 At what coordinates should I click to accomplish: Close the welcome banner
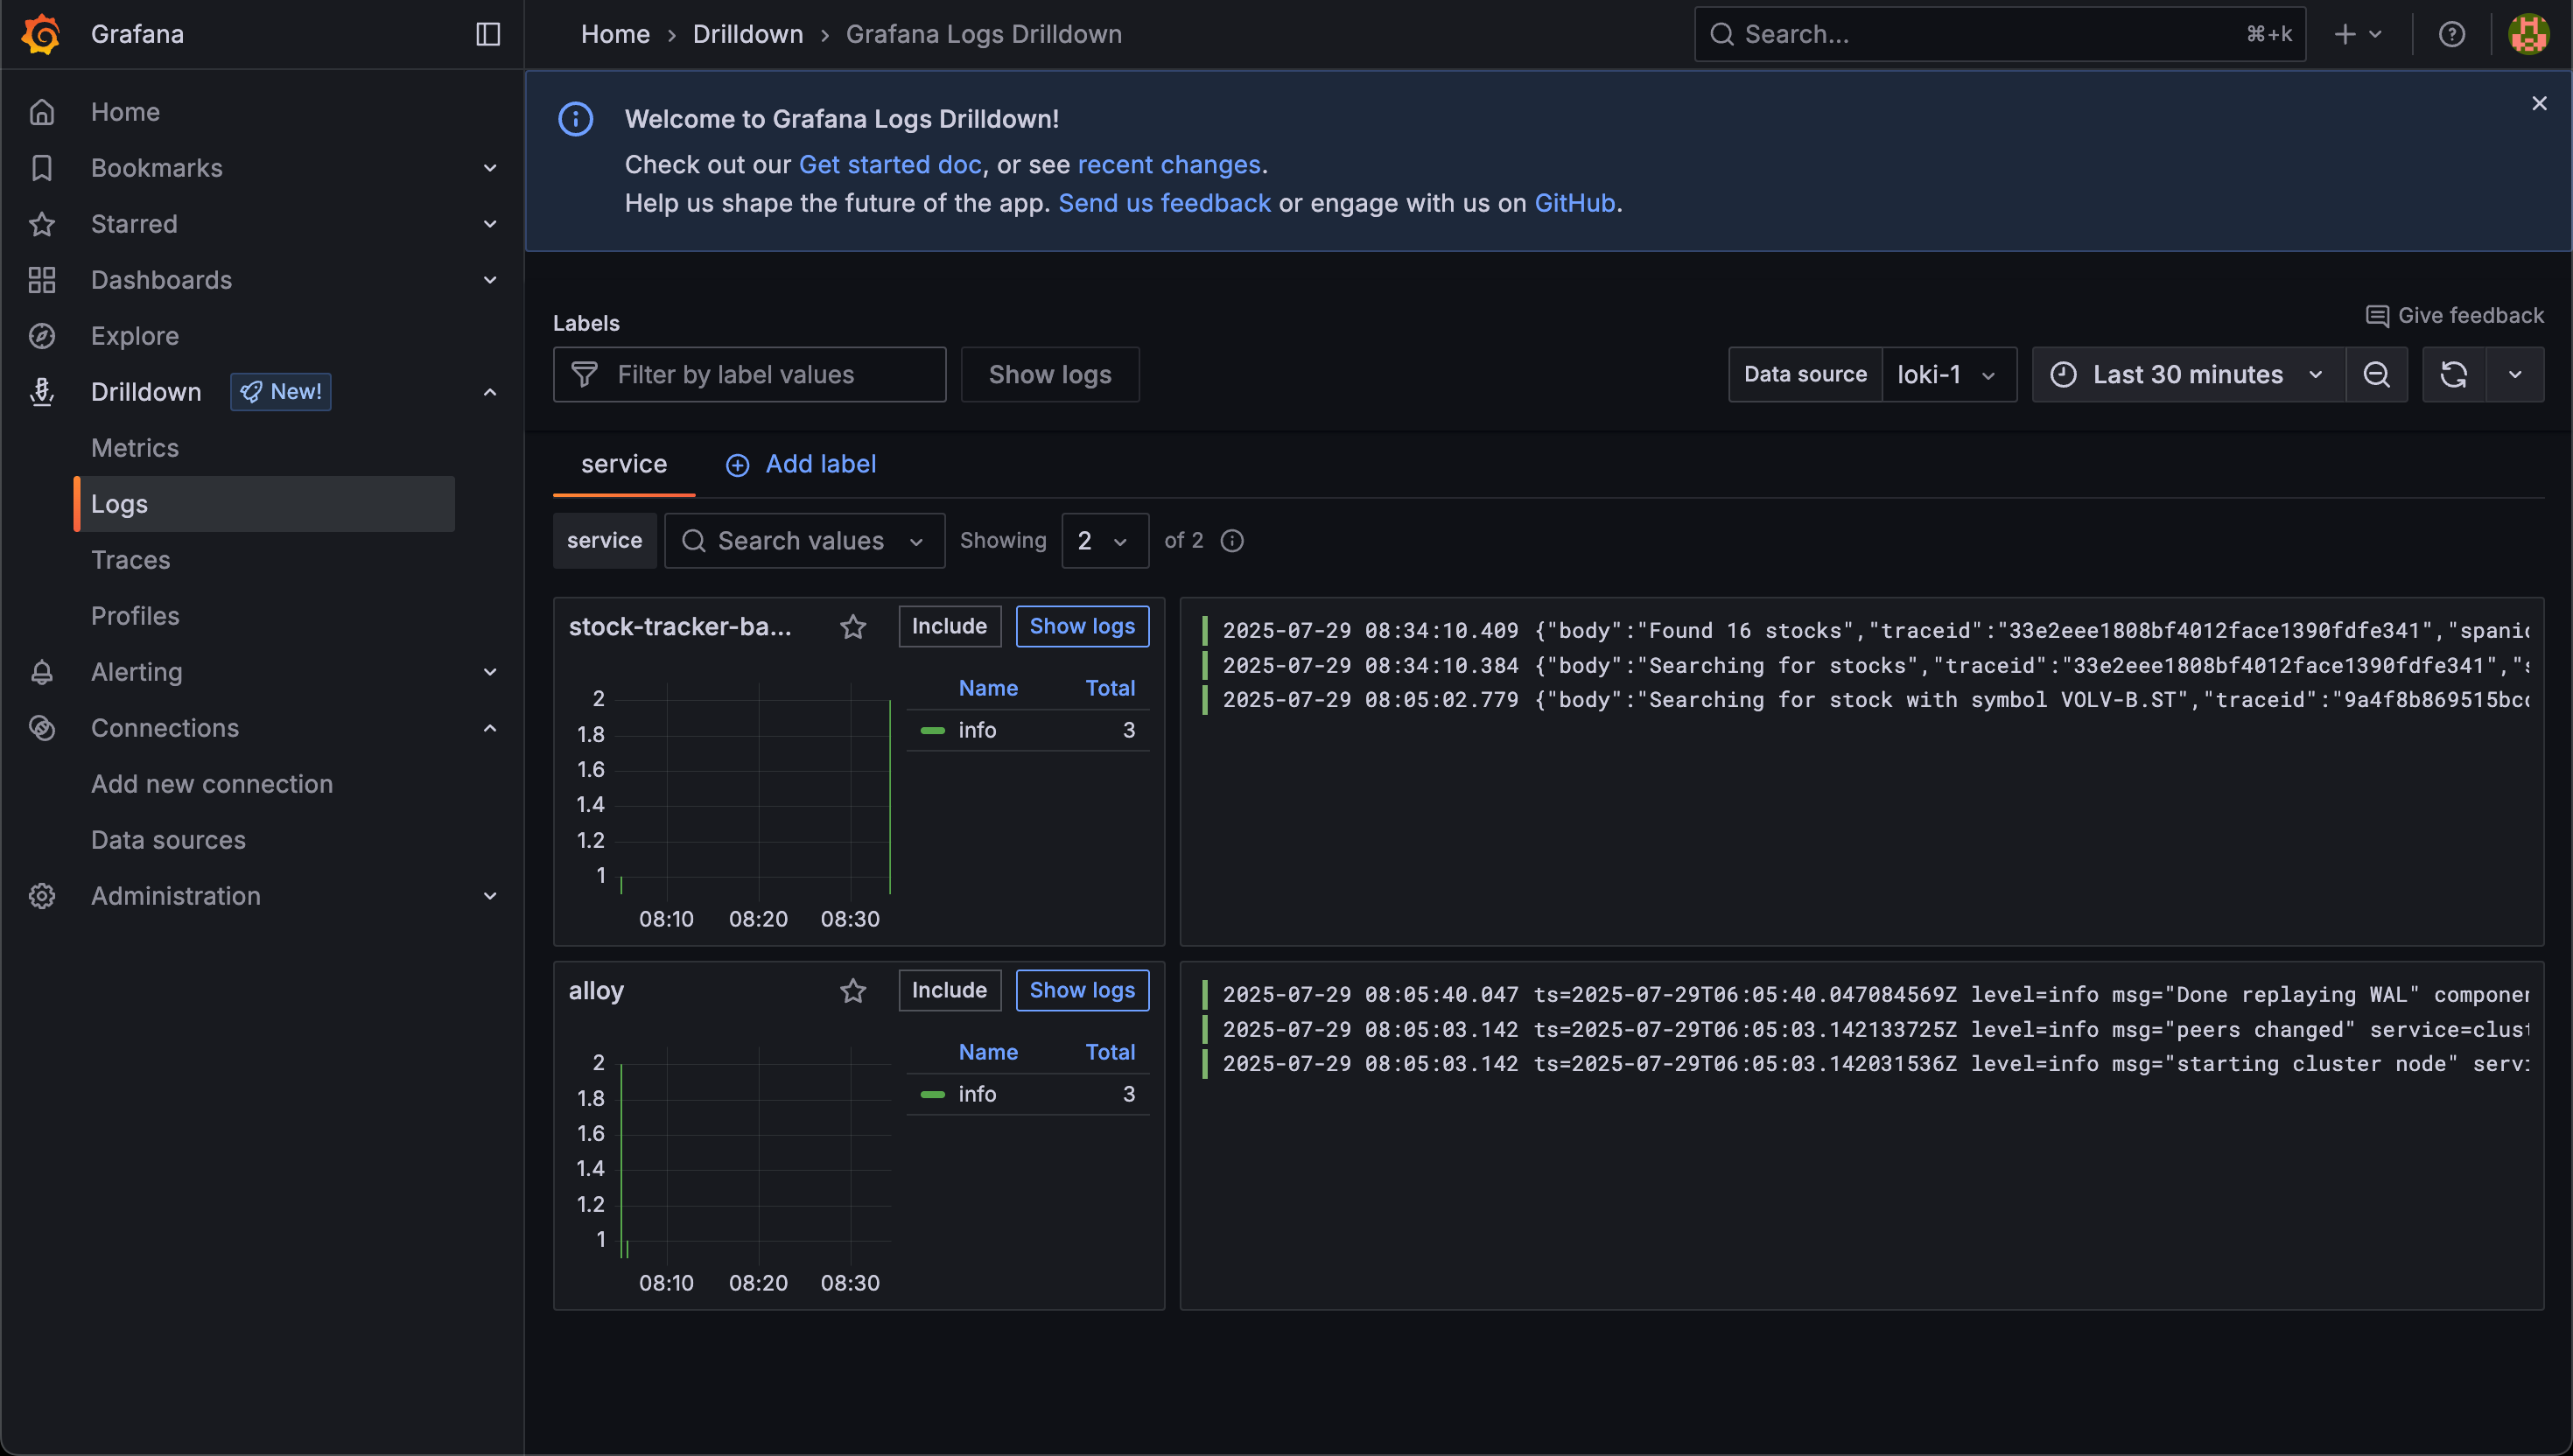[x=2538, y=103]
